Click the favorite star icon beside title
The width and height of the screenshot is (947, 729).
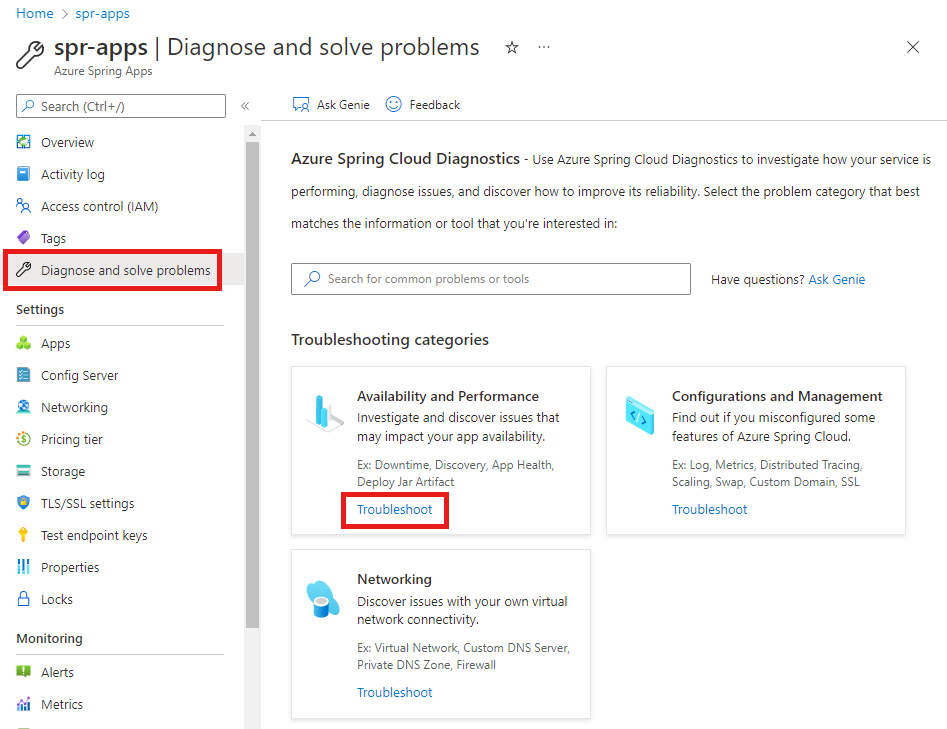pos(512,47)
